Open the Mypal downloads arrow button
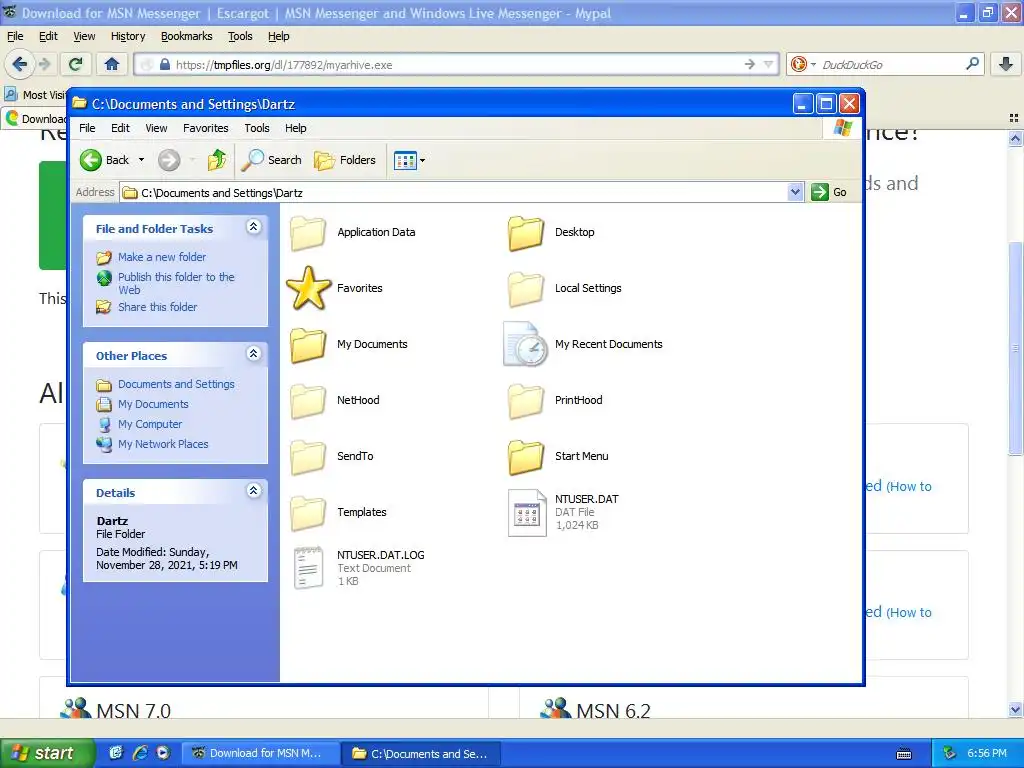This screenshot has height=768, width=1024. coord(1006,64)
